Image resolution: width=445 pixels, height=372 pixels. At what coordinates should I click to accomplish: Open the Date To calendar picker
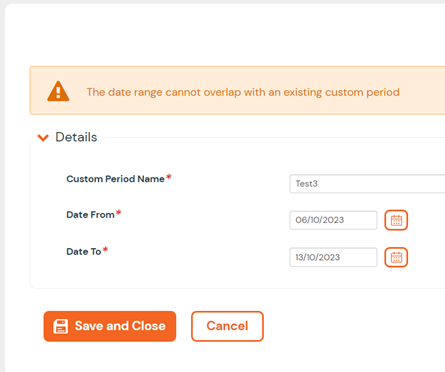tap(396, 257)
